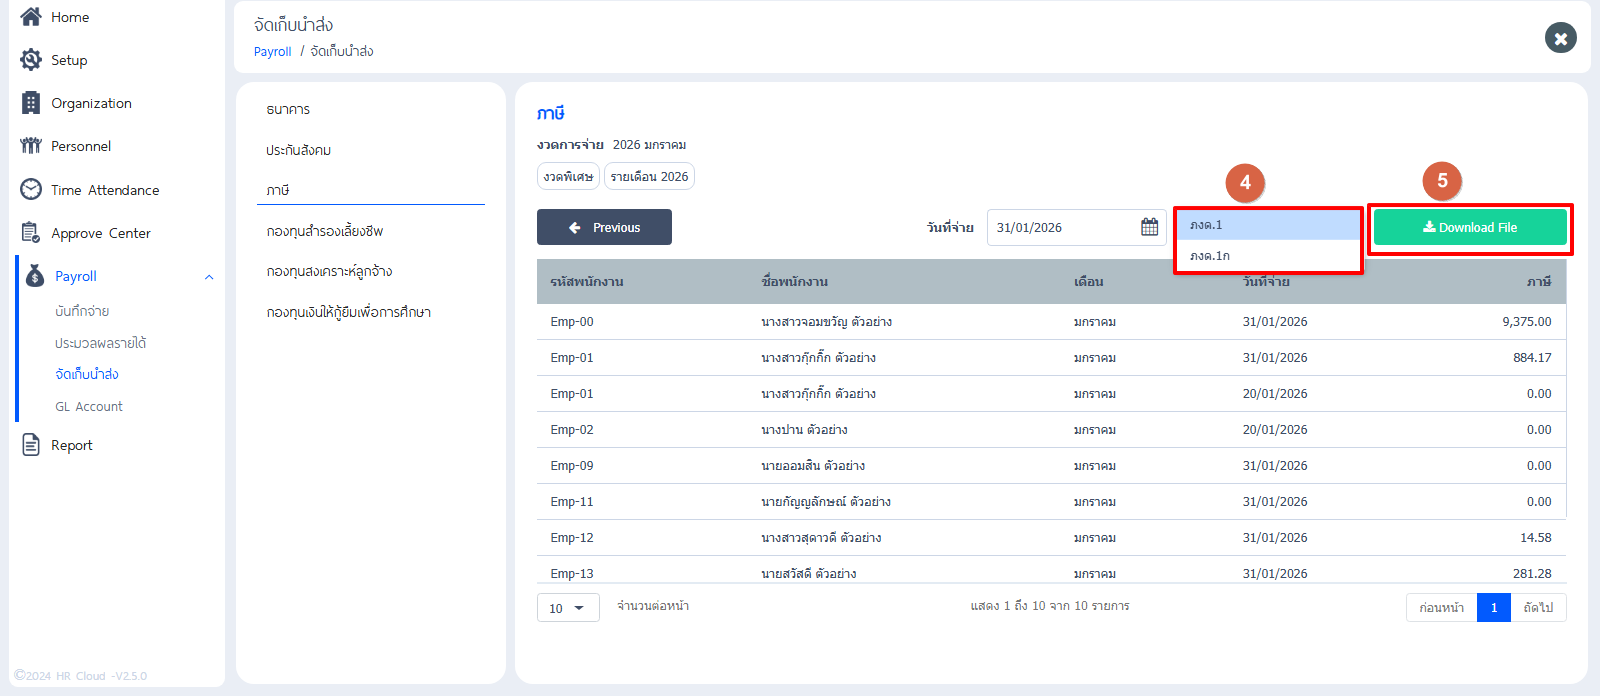Open the rows-per-page dropdown showing 10
Image resolution: width=1600 pixels, height=696 pixels.
567,608
